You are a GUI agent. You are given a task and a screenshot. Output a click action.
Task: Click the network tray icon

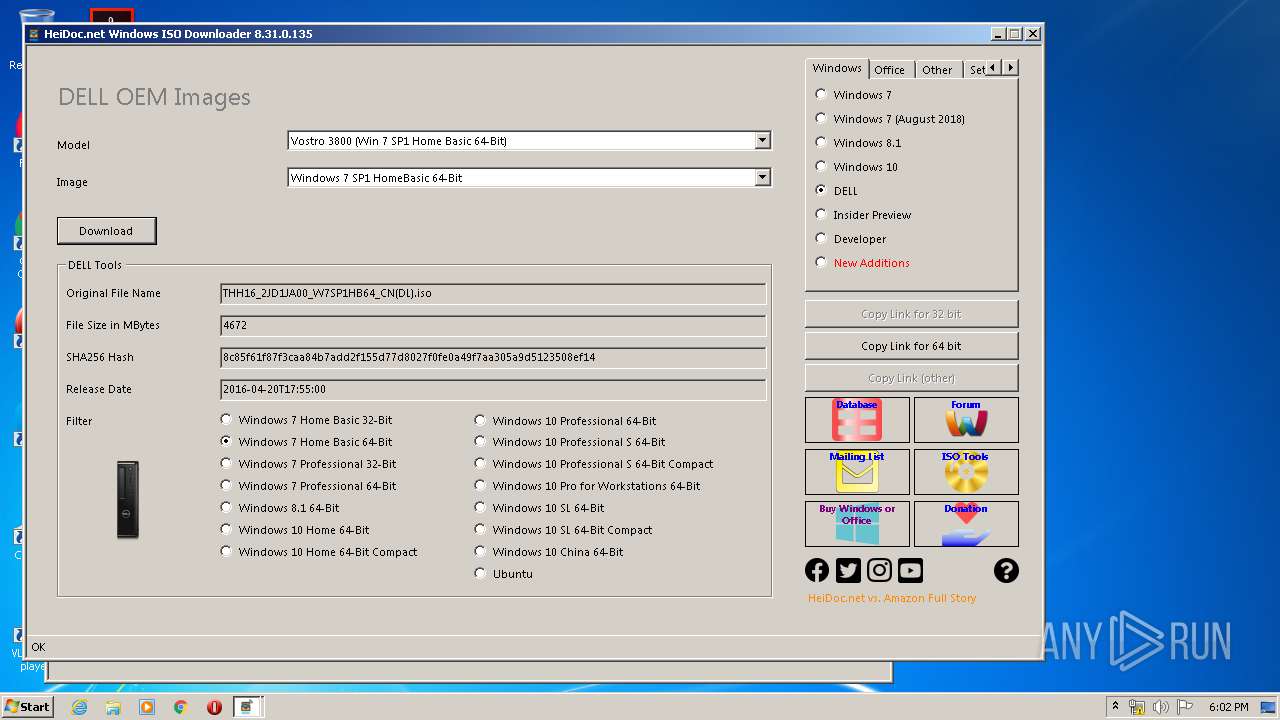1137,707
